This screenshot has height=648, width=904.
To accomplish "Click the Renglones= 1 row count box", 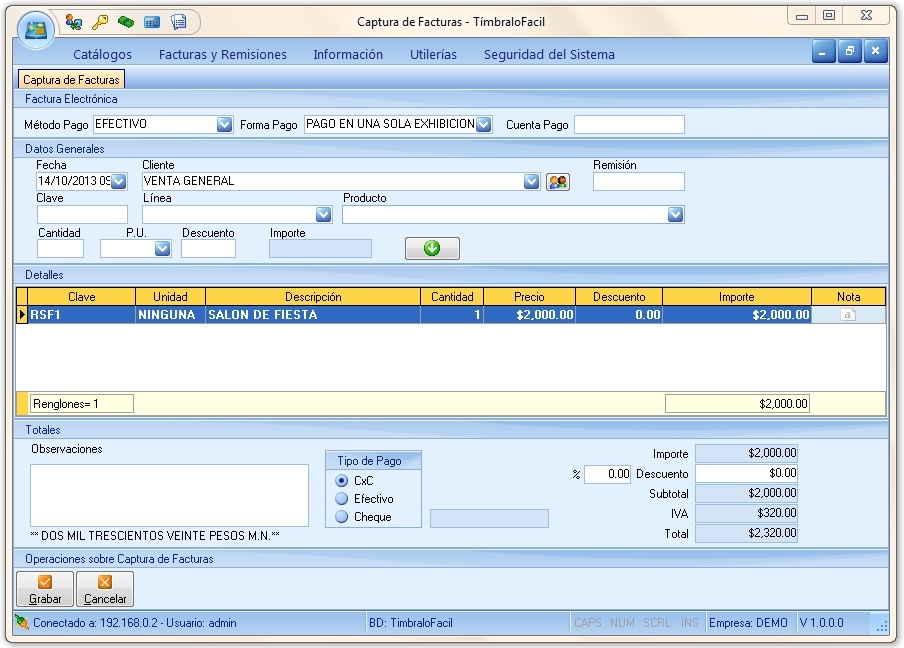I will click(x=82, y=404).
